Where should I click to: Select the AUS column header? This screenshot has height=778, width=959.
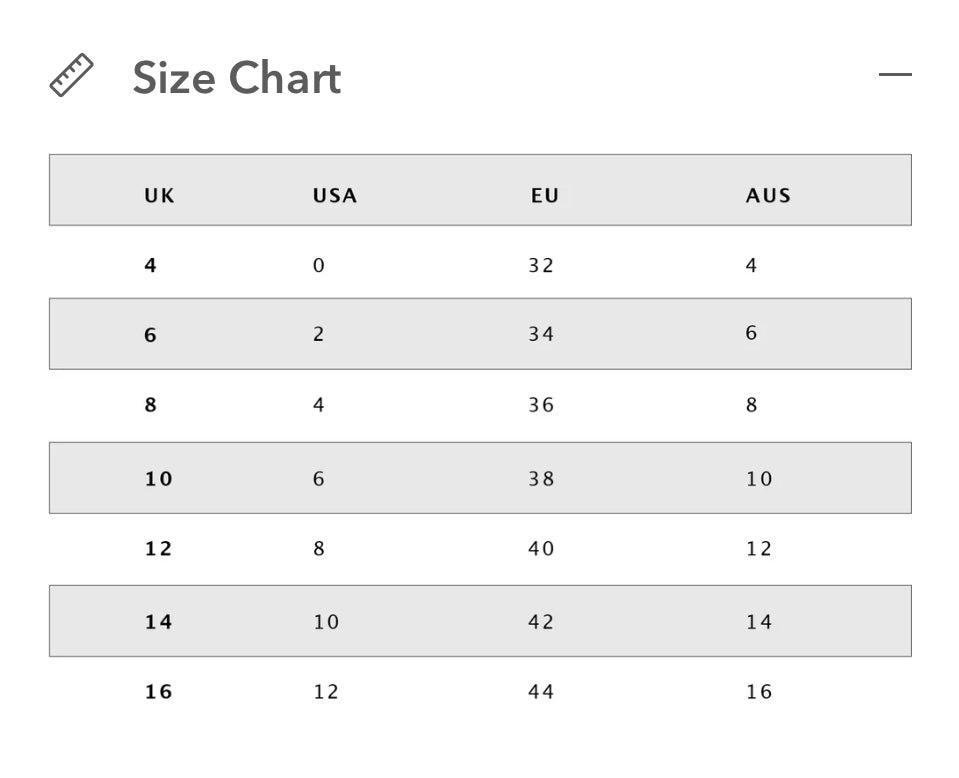(x=768, y=196)
